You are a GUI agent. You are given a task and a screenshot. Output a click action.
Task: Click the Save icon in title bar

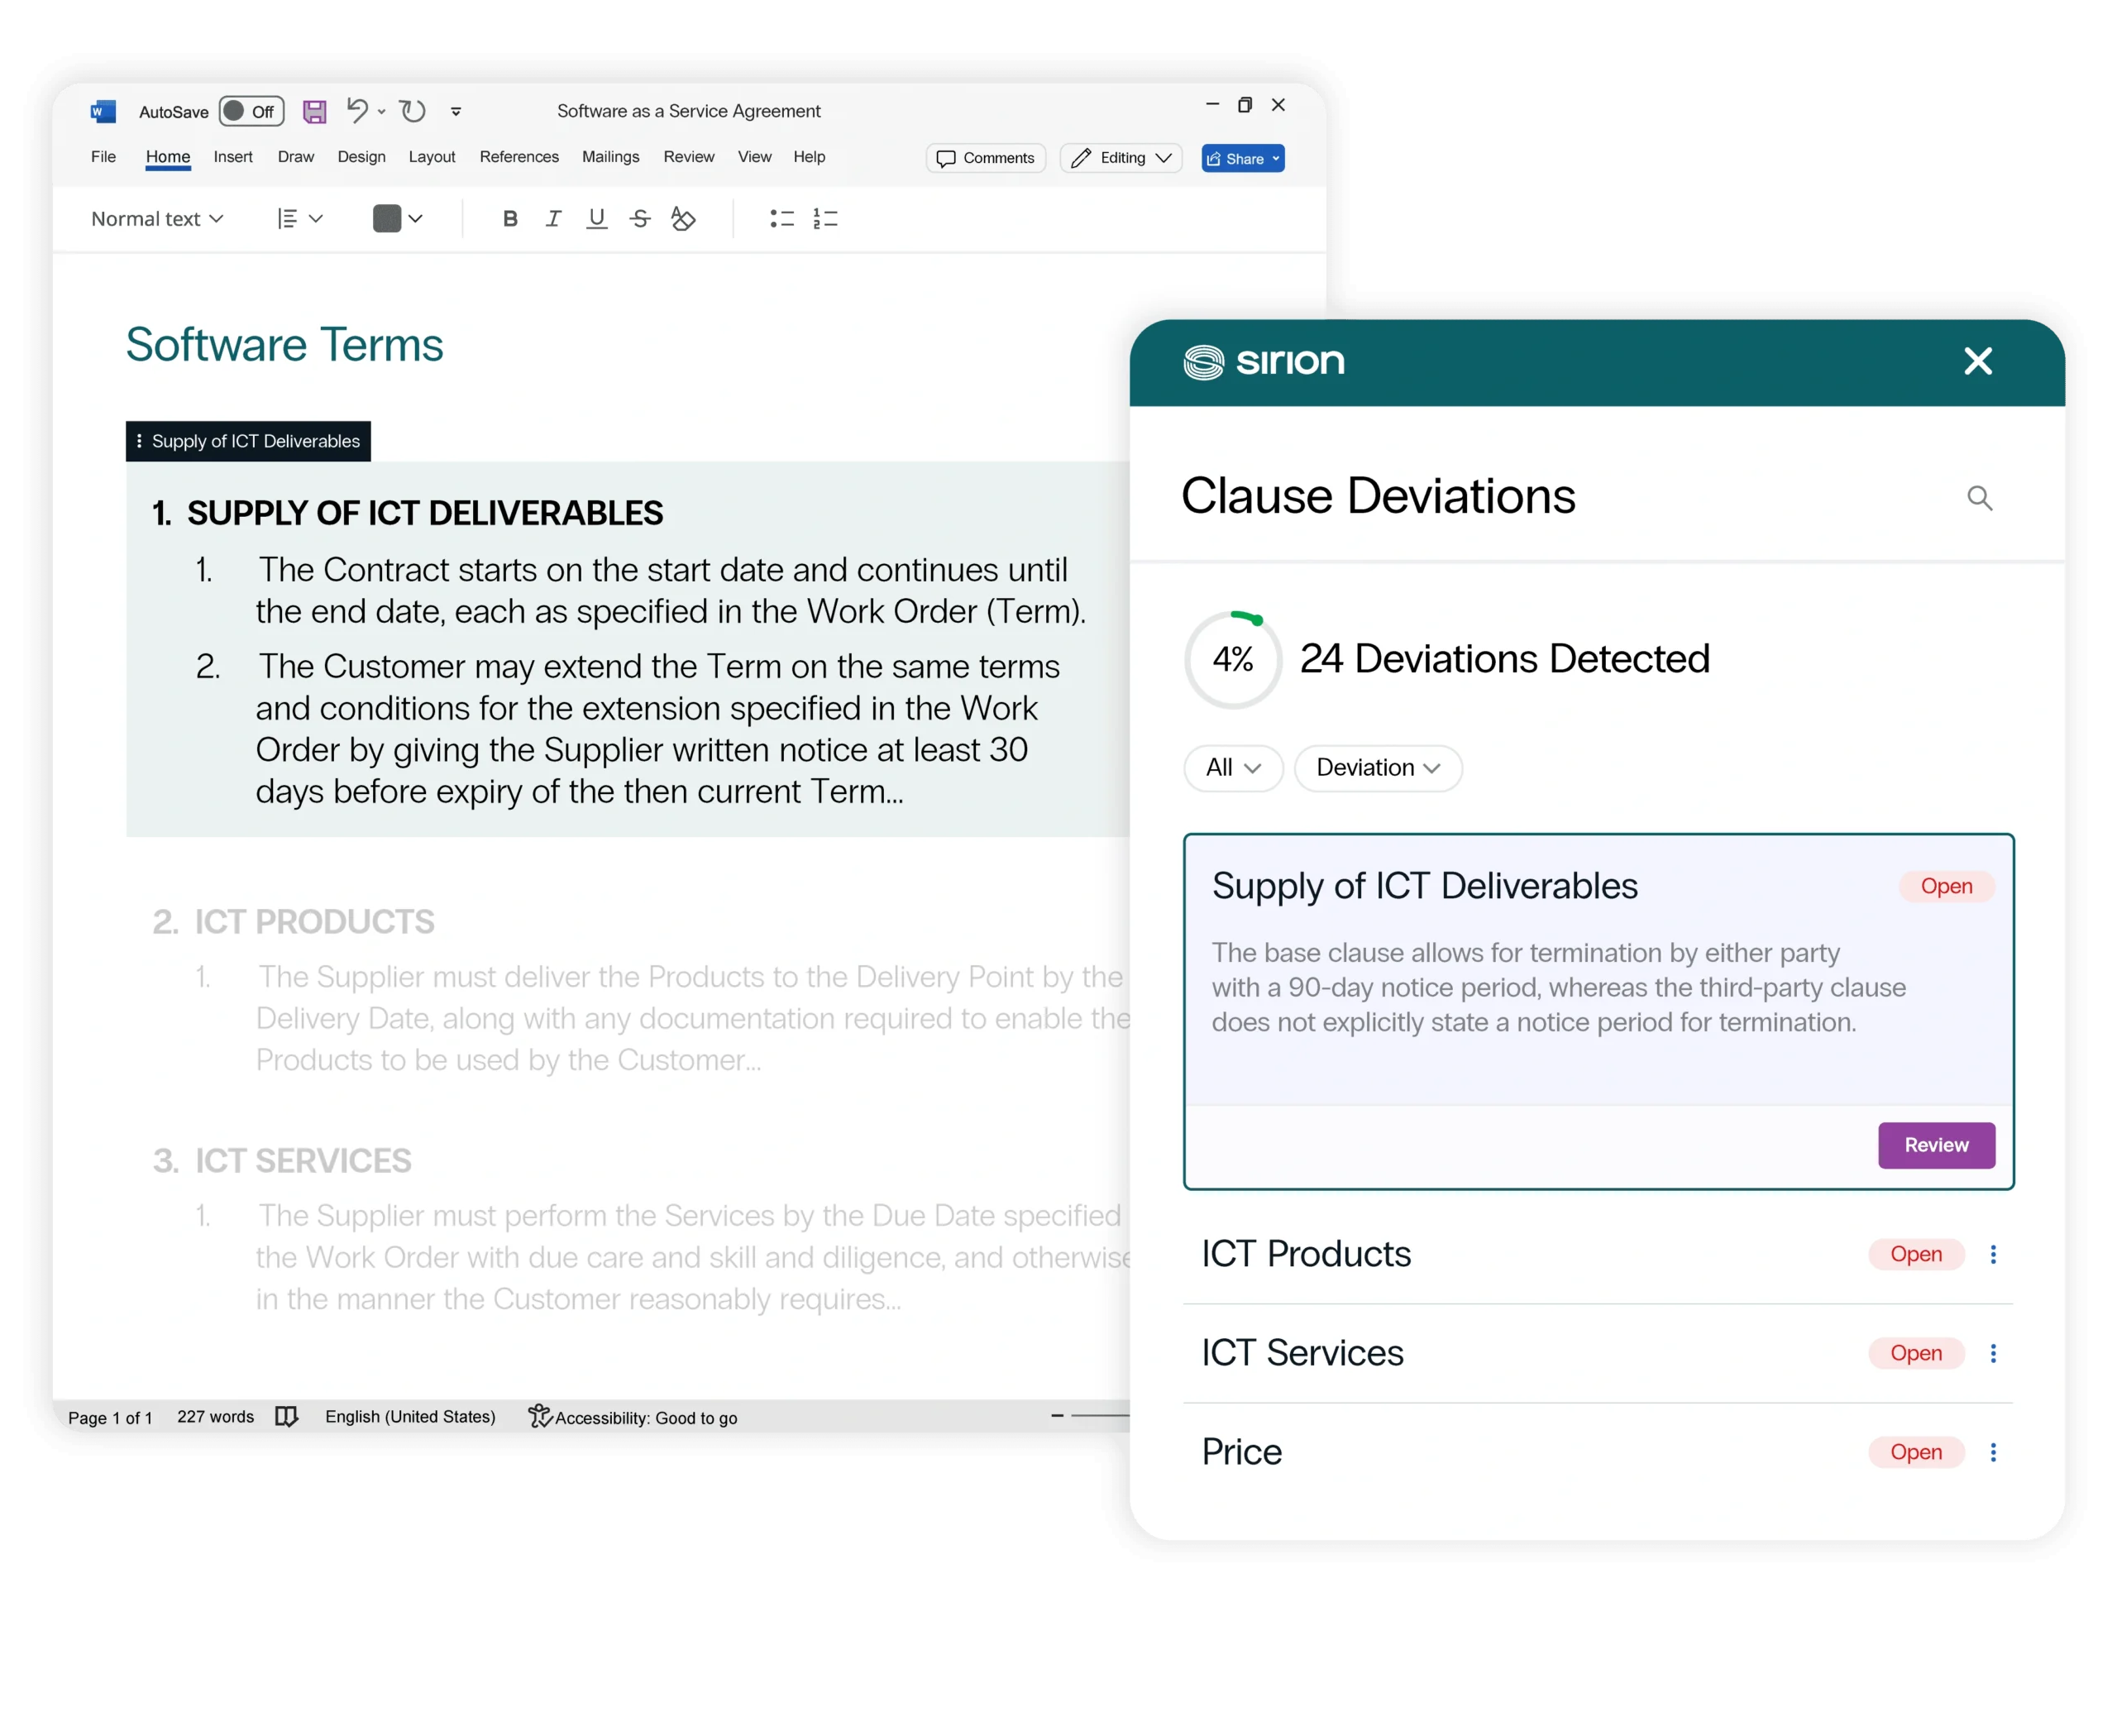coord(314,111)
